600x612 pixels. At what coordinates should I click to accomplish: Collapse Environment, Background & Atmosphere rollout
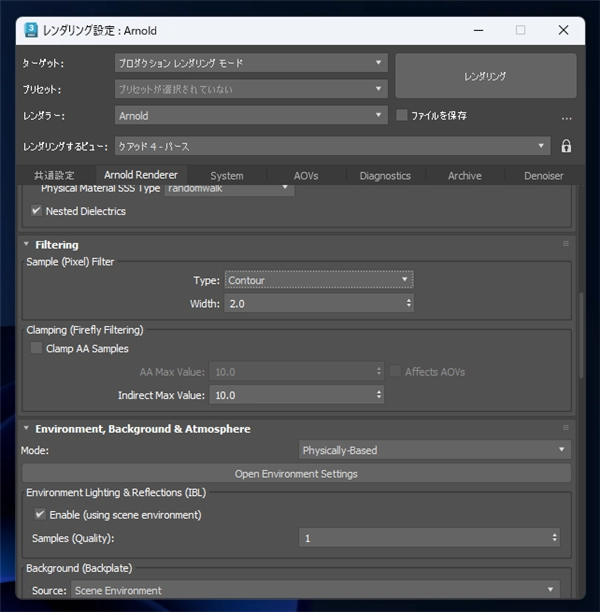point(26,428)
